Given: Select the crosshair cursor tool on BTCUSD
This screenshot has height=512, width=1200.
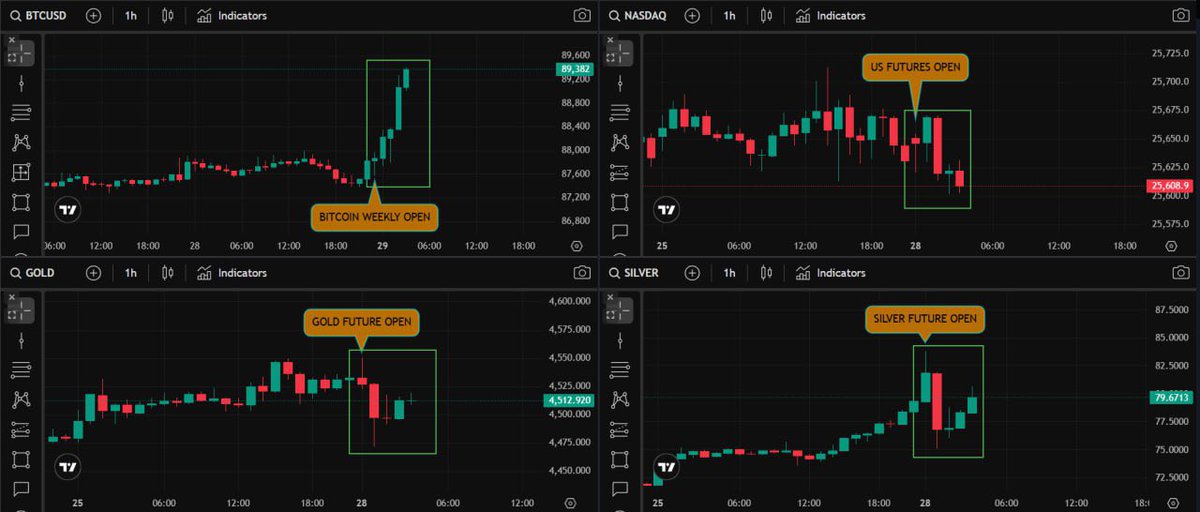Looking at the screenshot, I should [20, 54].
